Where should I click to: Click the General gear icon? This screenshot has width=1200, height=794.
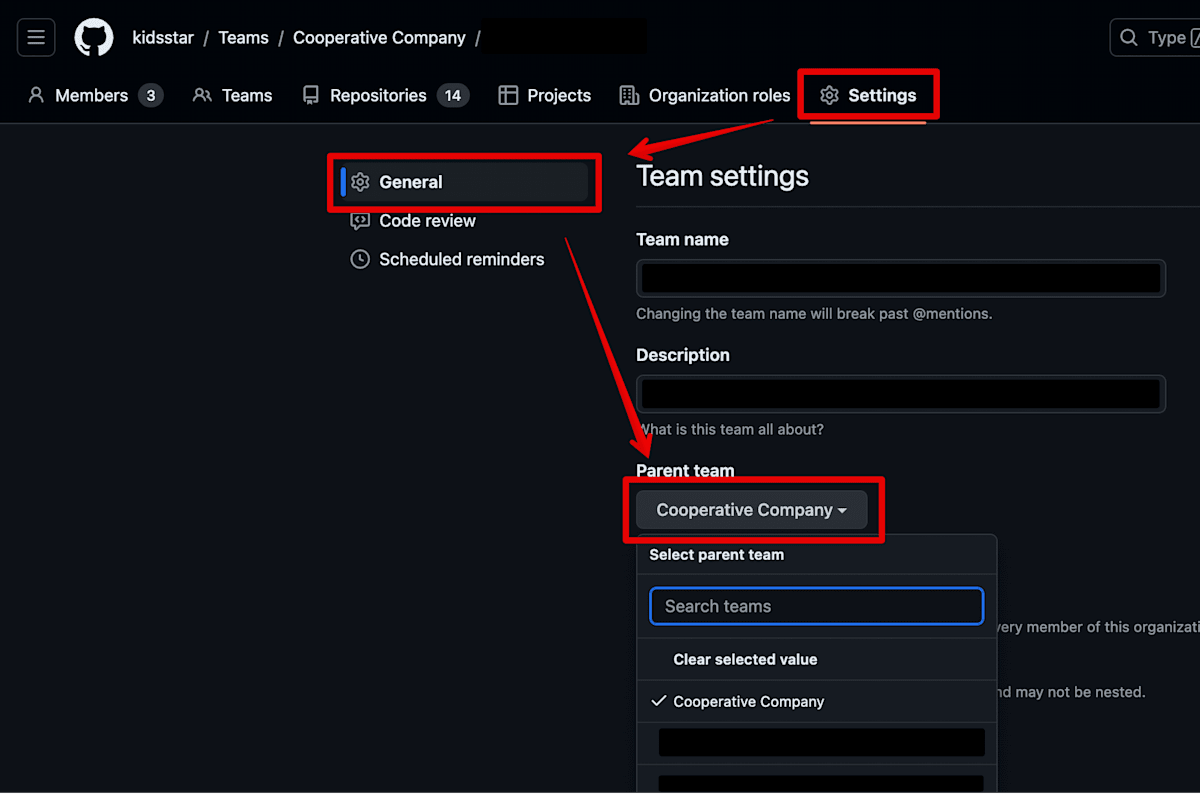point(360,182)
